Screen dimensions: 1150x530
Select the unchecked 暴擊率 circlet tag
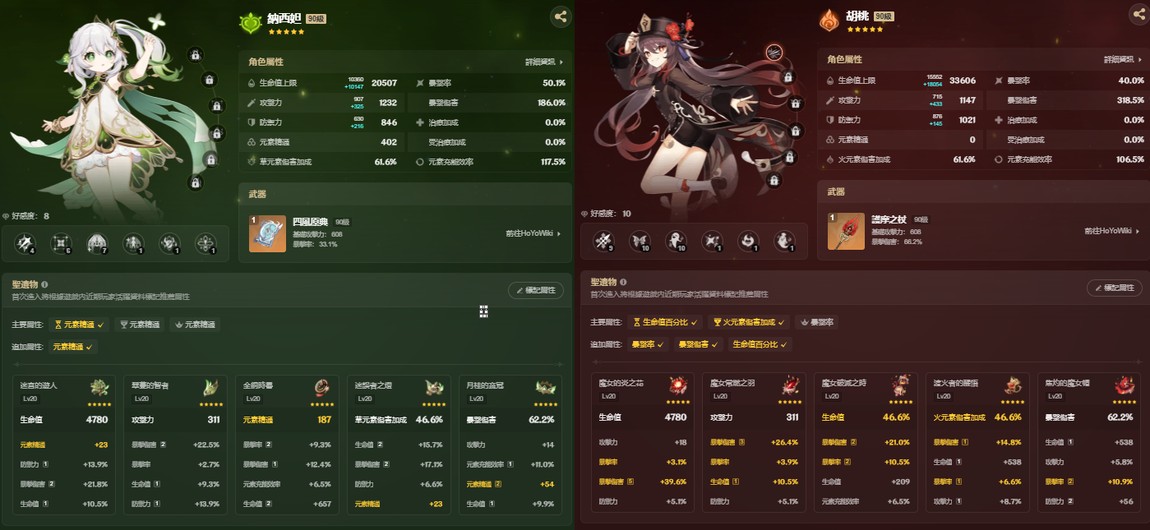817,322
